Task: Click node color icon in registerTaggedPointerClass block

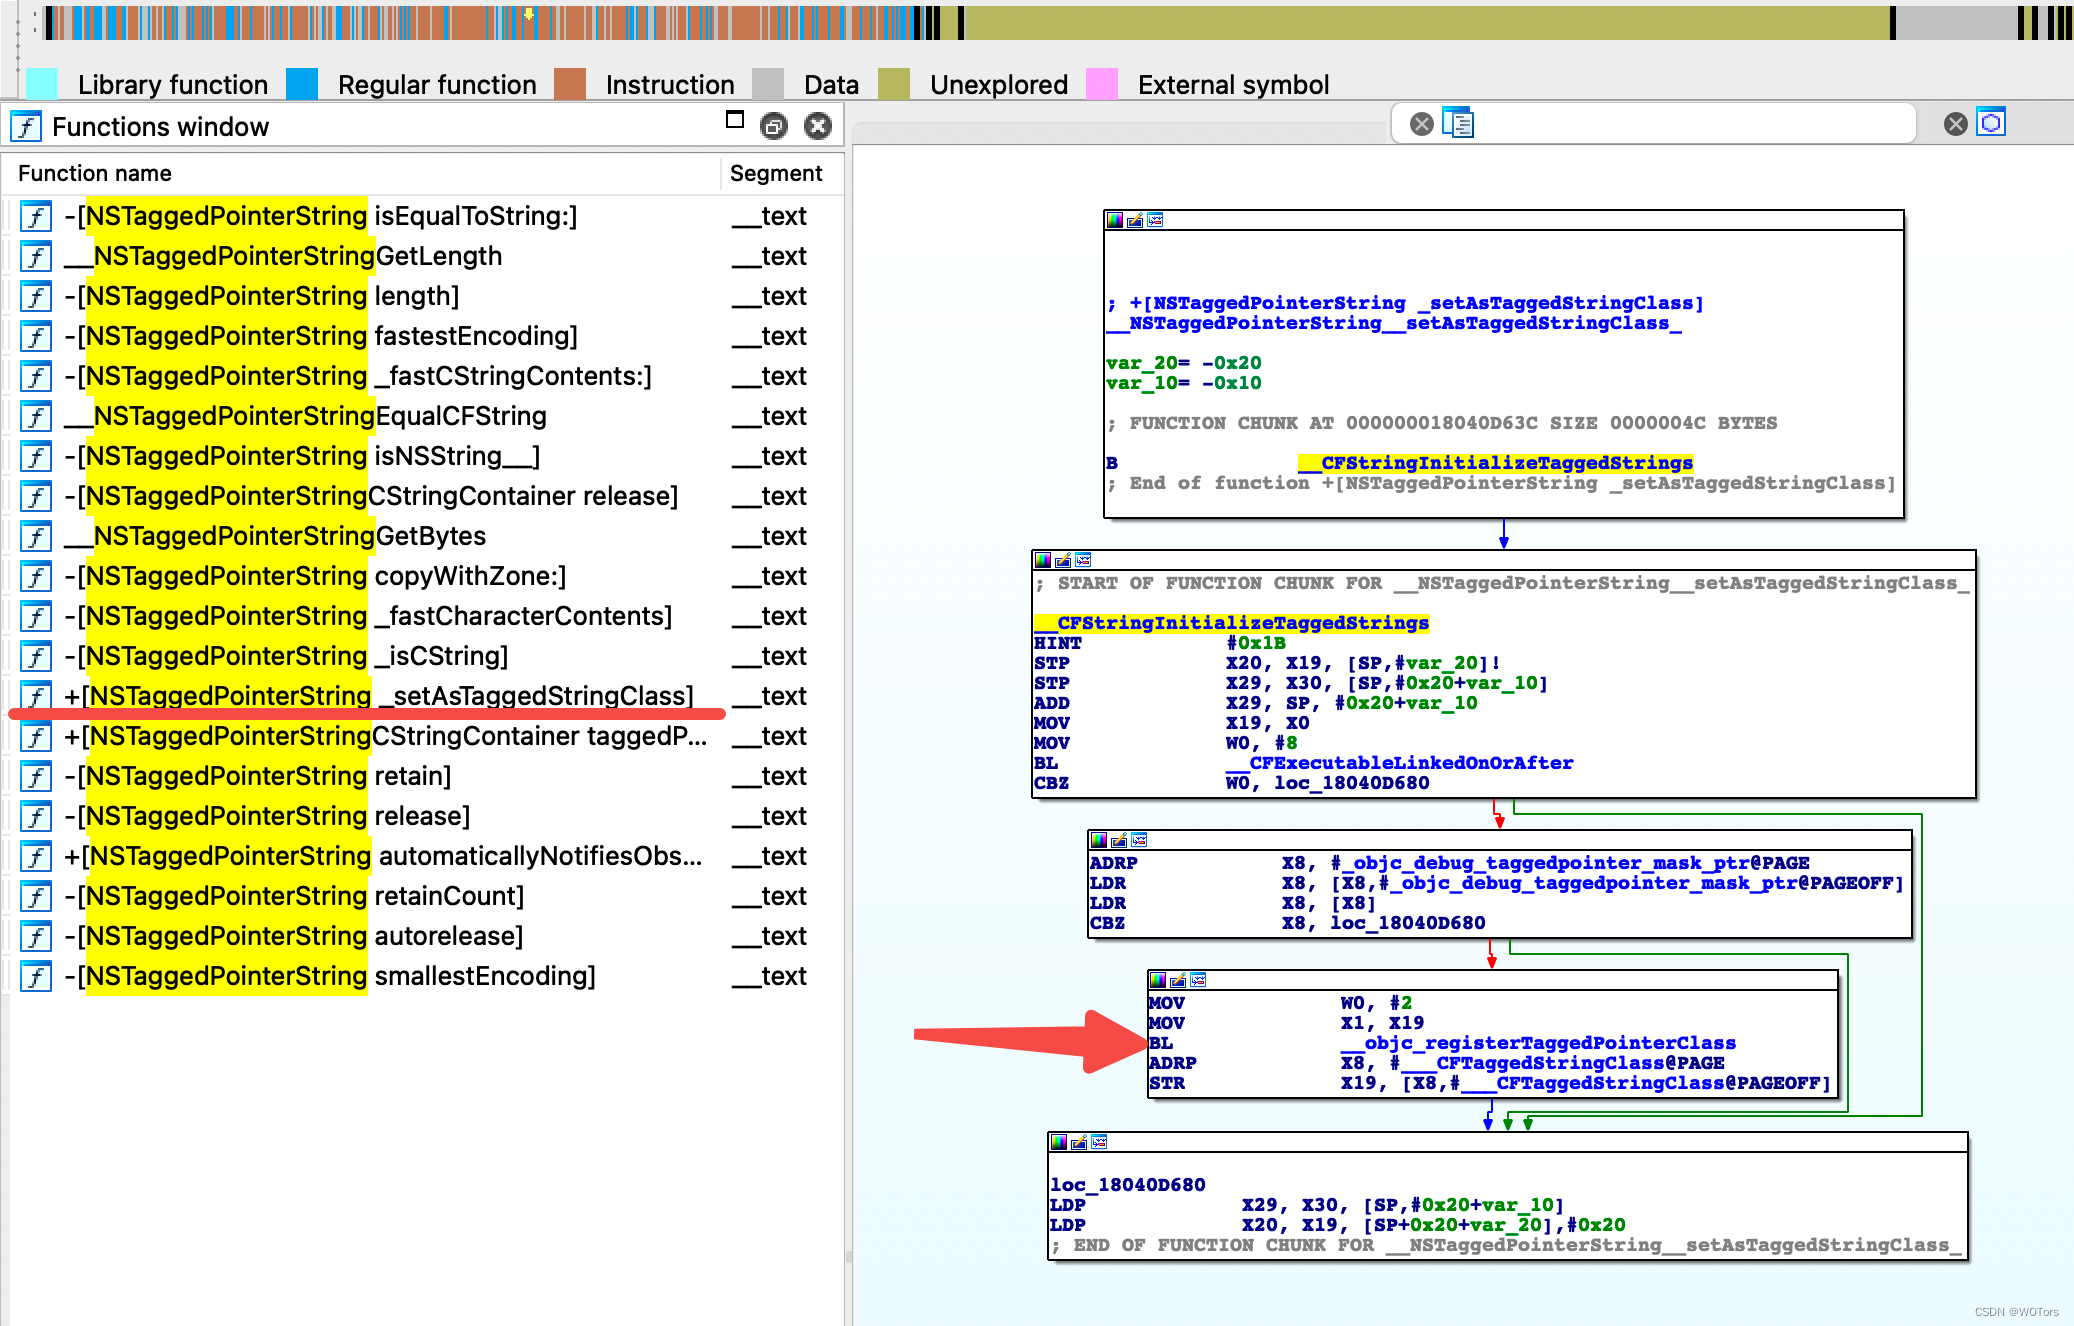Action: [x=1158, y=980]
